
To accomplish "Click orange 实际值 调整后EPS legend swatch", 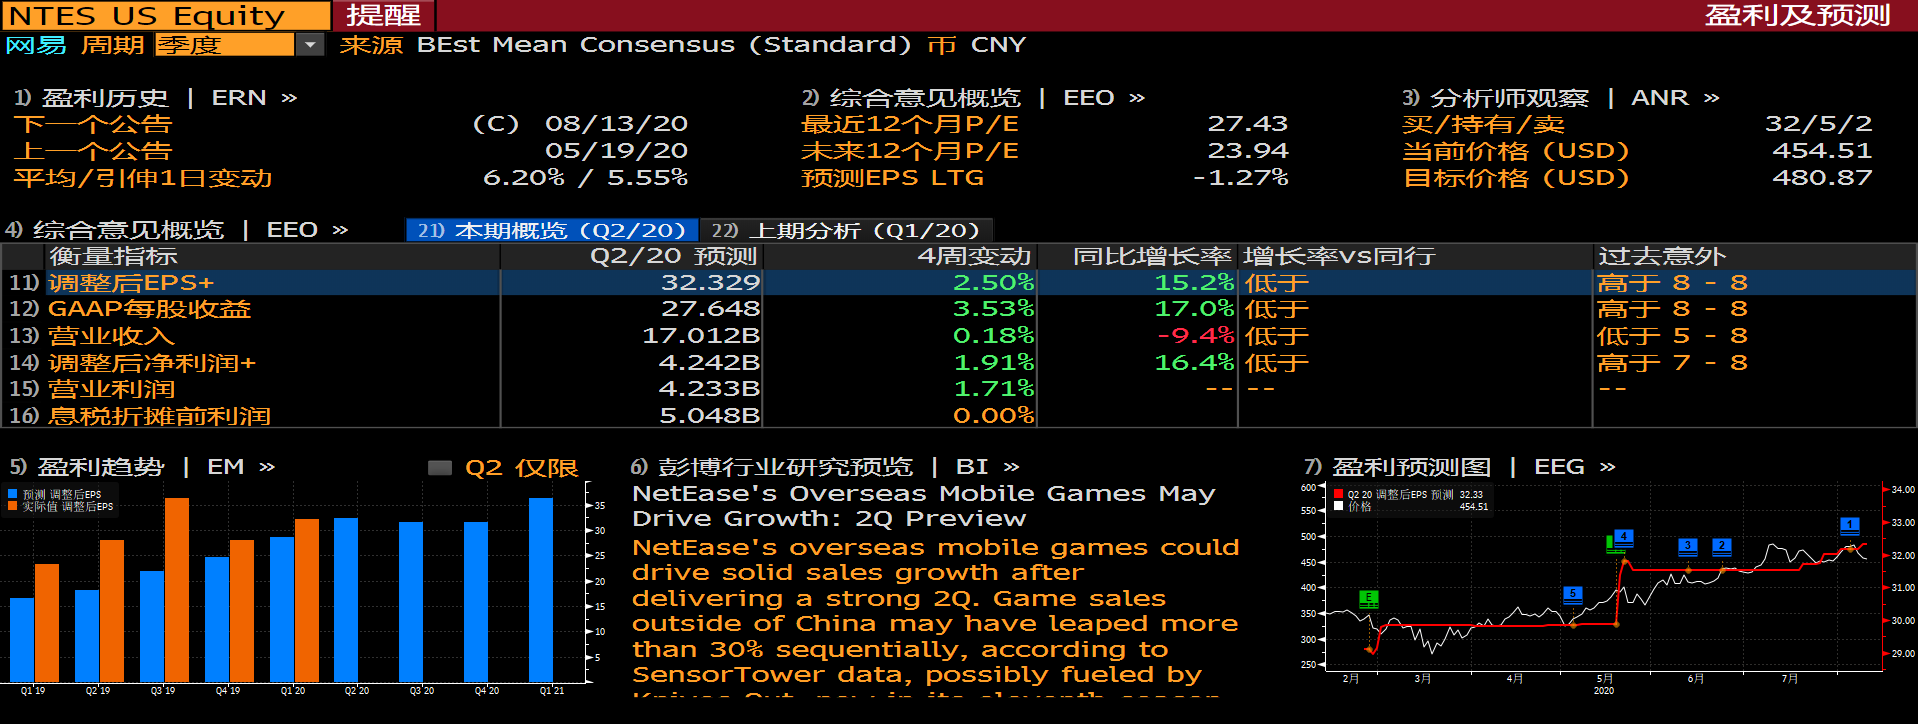I will [13, 506].
